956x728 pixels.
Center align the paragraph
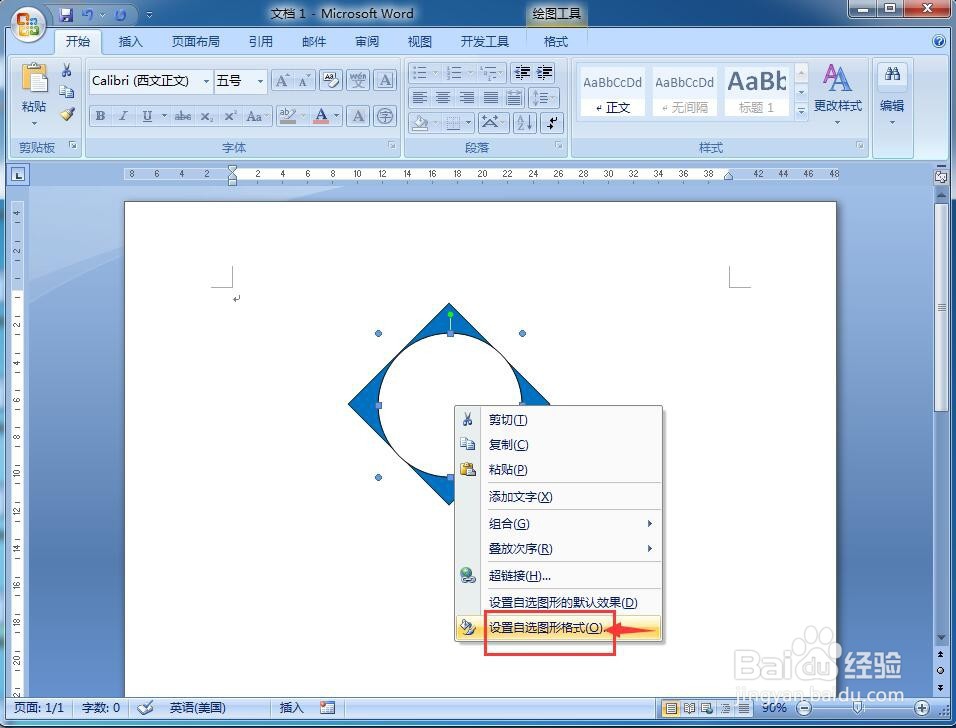[443, 98]
